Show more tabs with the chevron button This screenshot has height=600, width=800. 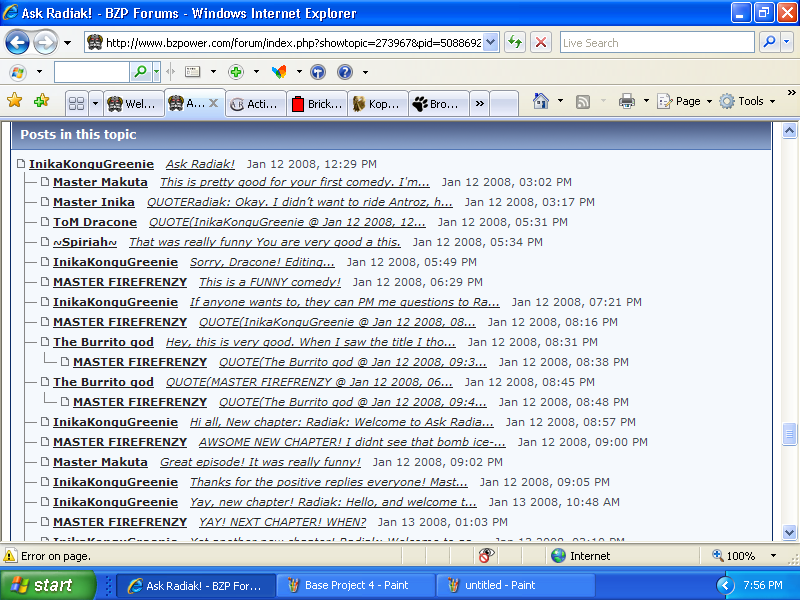[x=480, y=104]
